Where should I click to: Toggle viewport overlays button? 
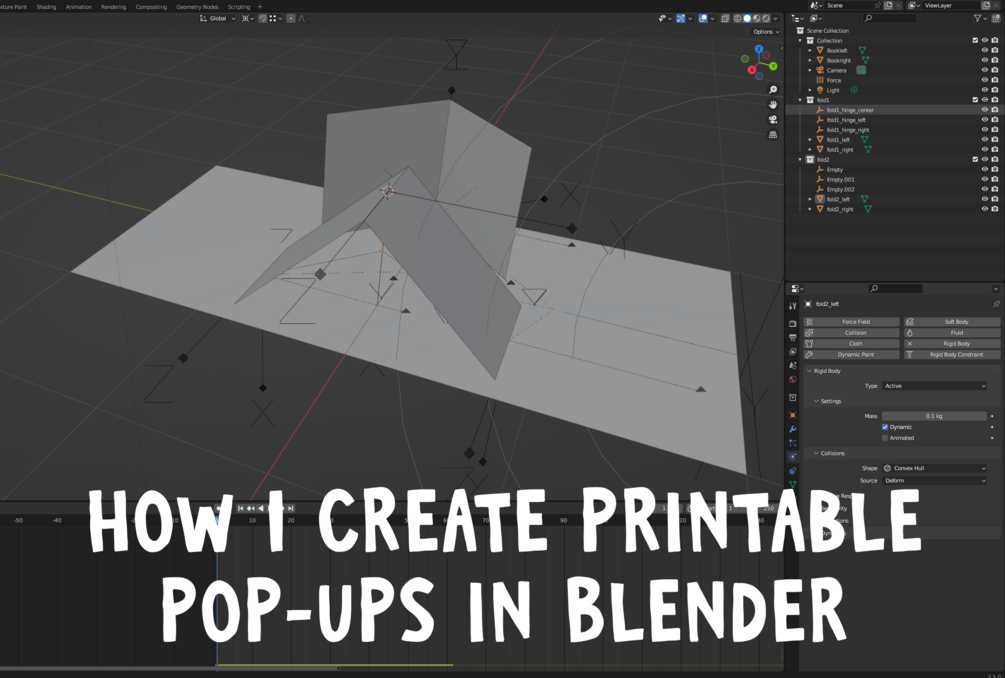[x=703, y=19]
